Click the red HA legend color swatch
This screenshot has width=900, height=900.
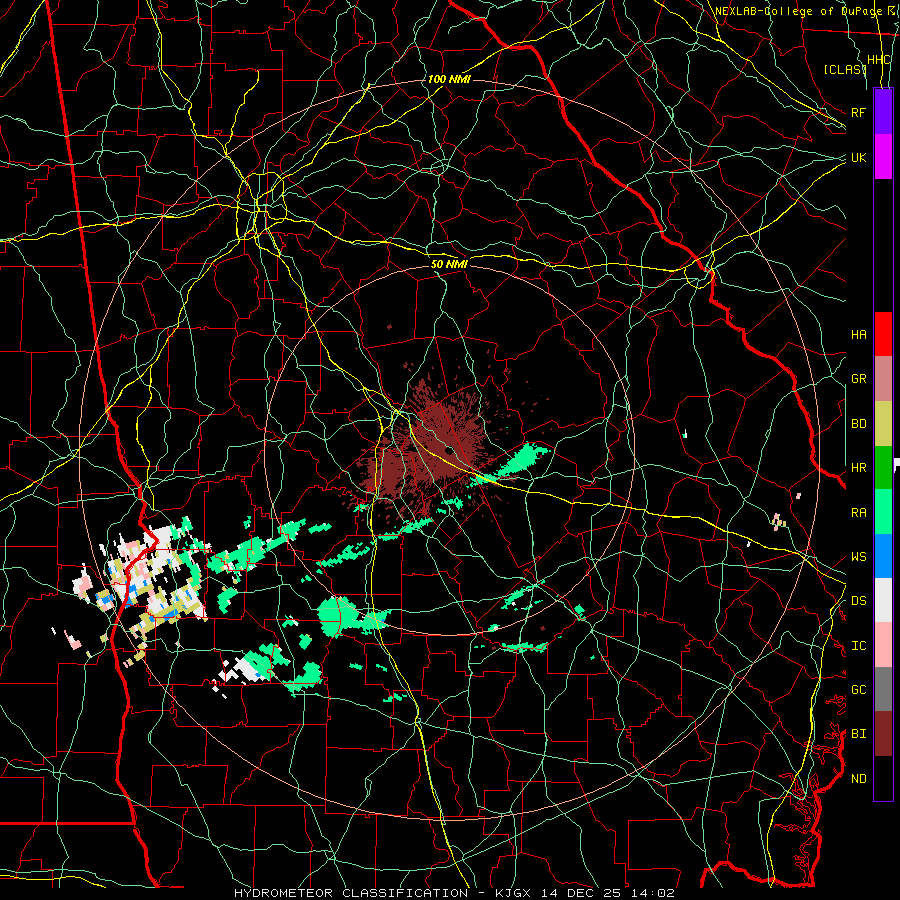point(883,334)
